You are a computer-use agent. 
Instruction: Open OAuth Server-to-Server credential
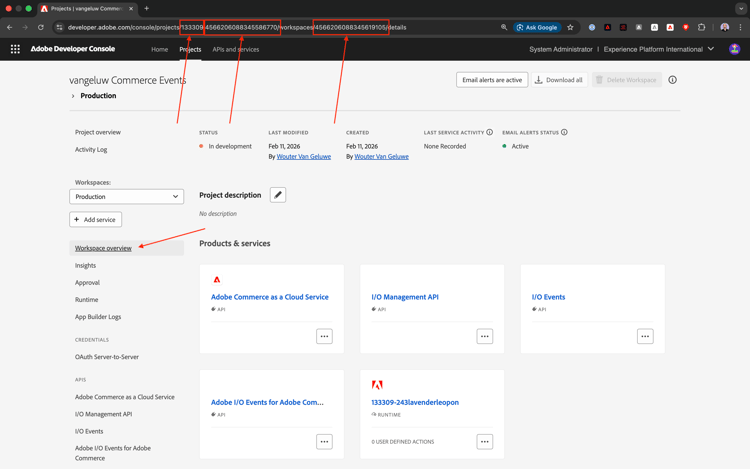pos(107,357)
